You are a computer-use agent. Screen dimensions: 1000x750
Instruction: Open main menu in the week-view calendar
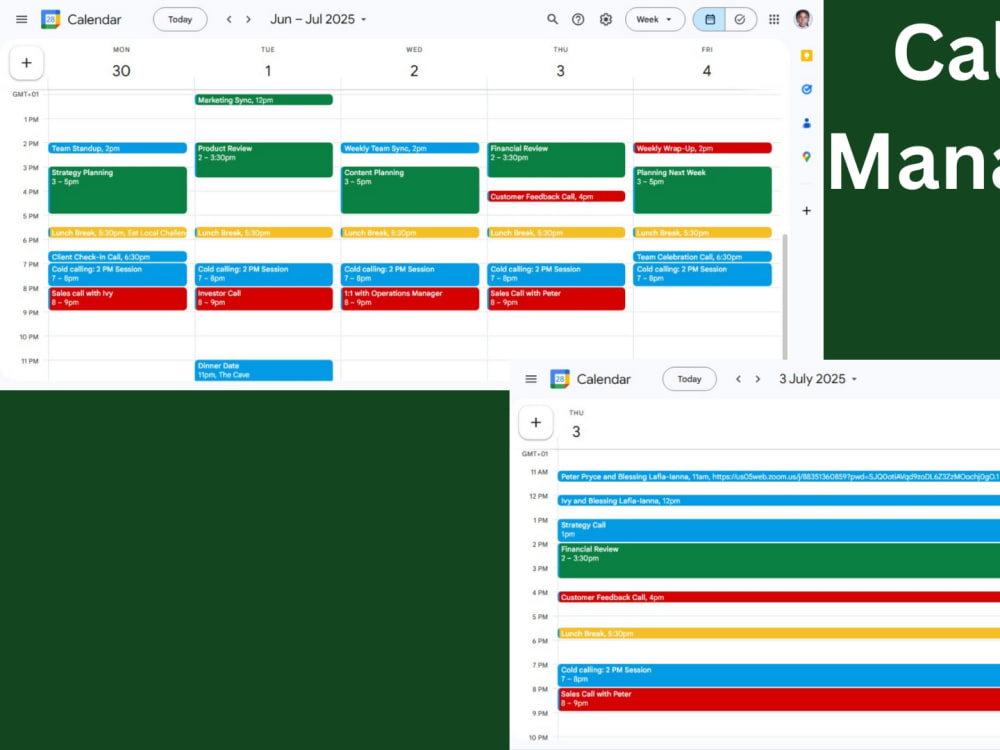[22, 20]
